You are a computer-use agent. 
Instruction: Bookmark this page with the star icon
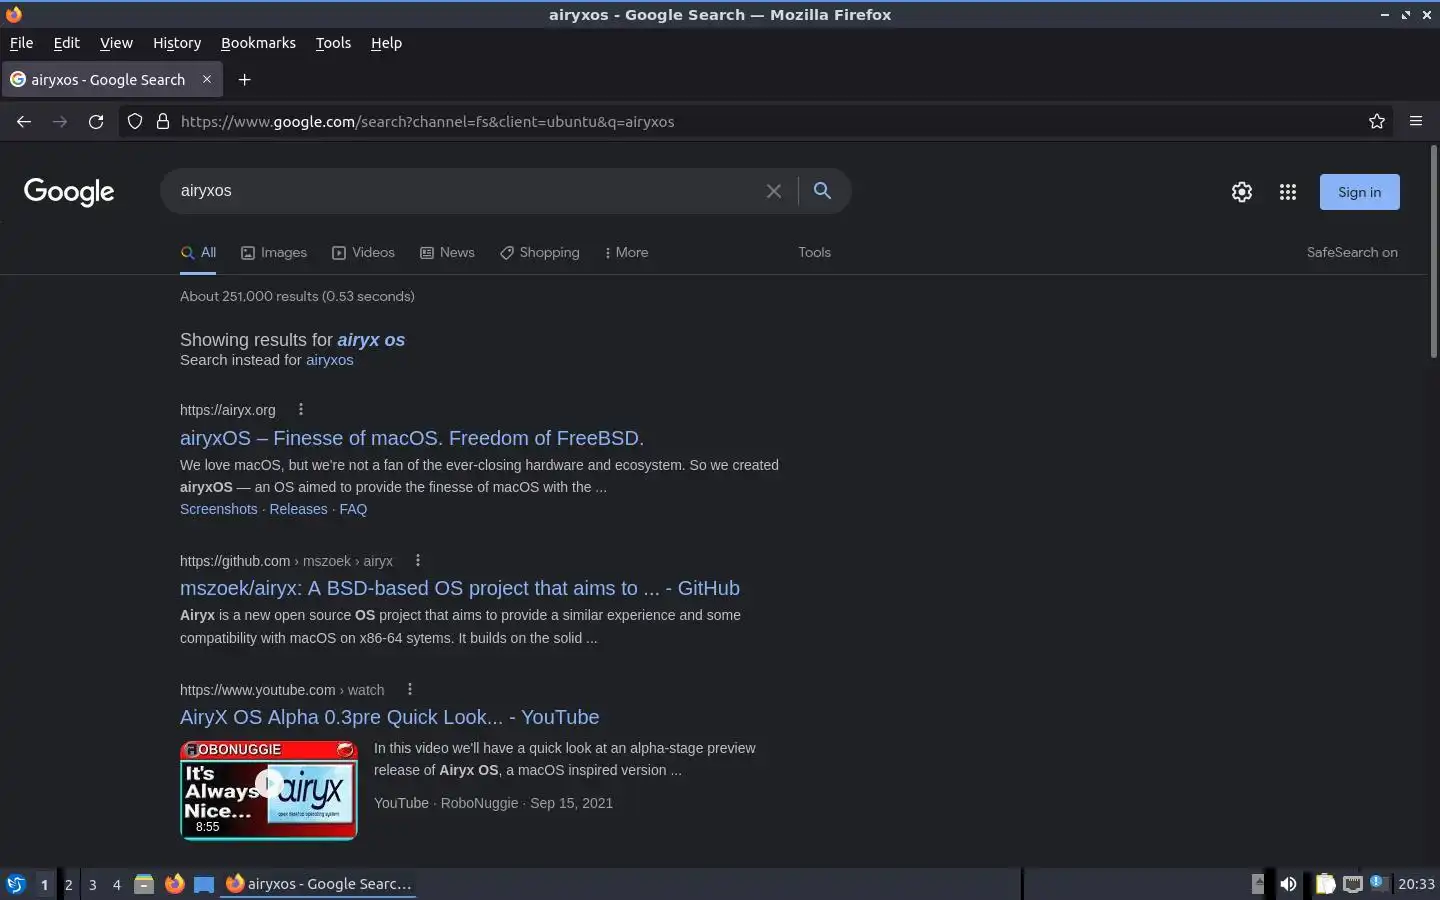tap(1377, 121)
